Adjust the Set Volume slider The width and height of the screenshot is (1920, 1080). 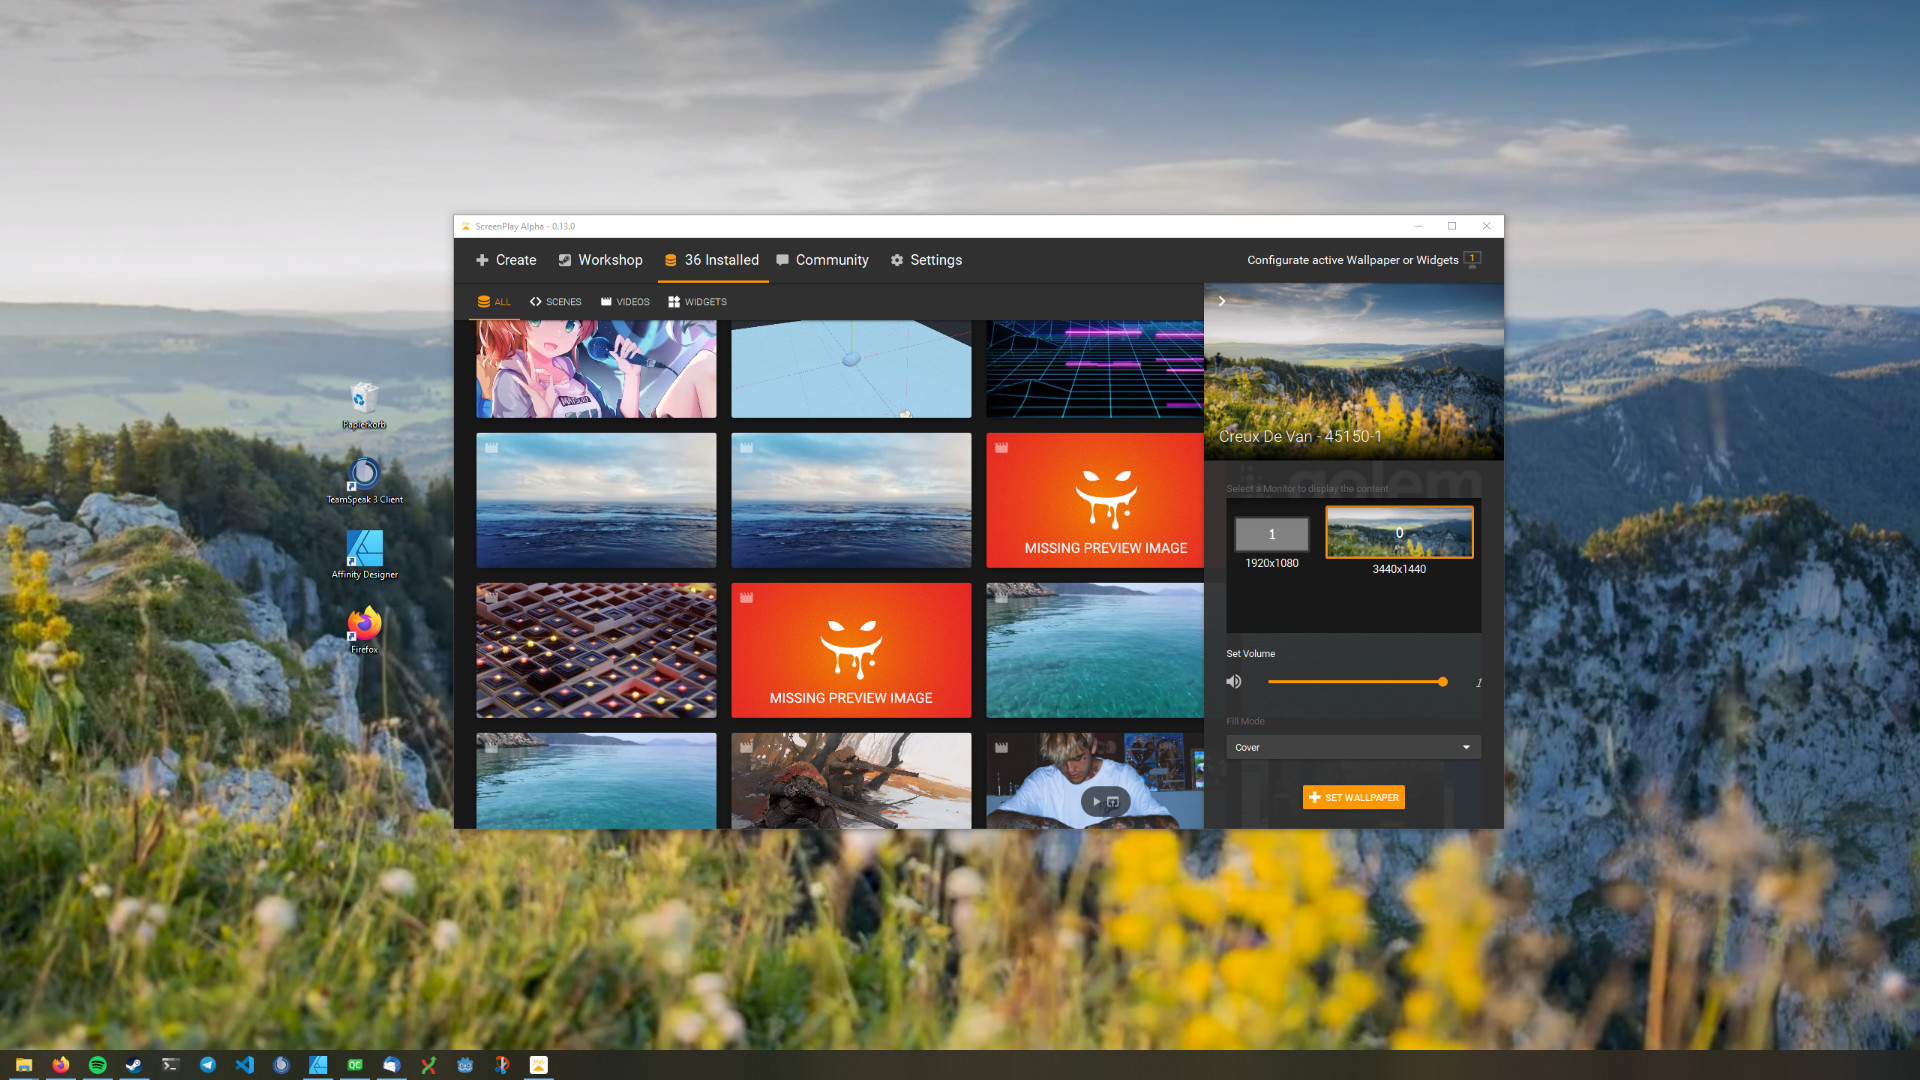click(1443, 682)
